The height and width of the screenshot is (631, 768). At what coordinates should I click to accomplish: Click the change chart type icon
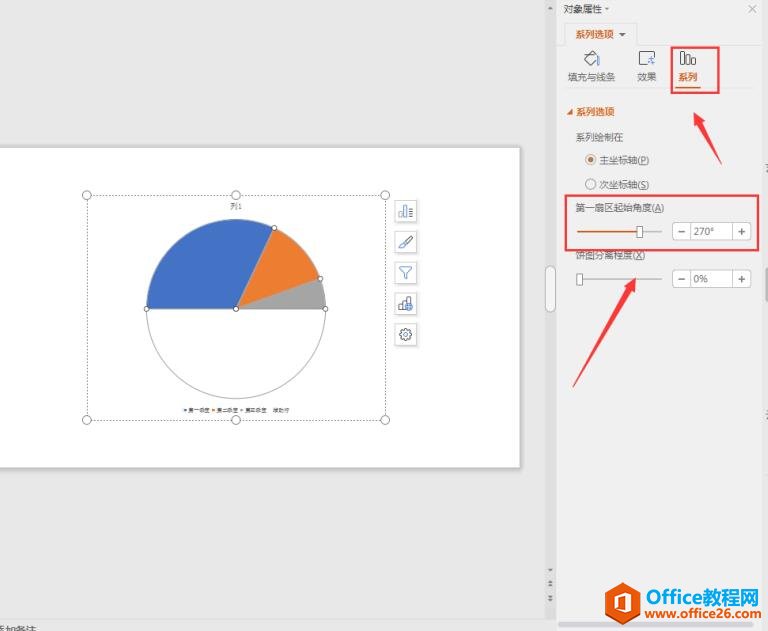(406, 304)
